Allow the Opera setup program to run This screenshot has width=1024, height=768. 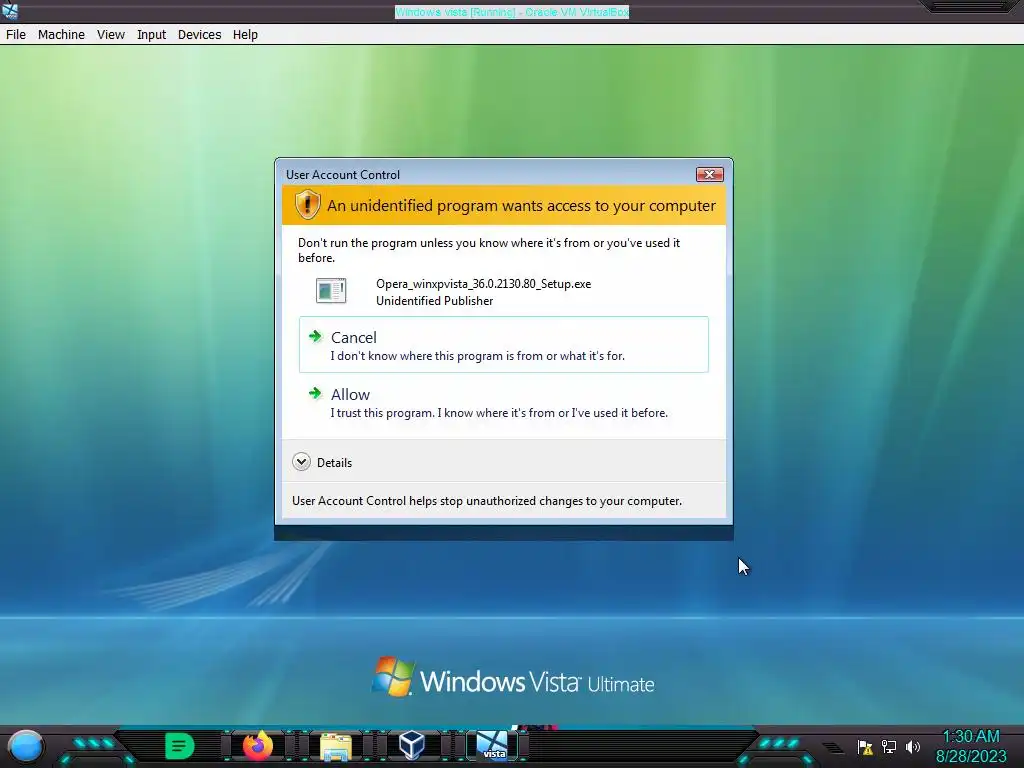pos(504,402)
